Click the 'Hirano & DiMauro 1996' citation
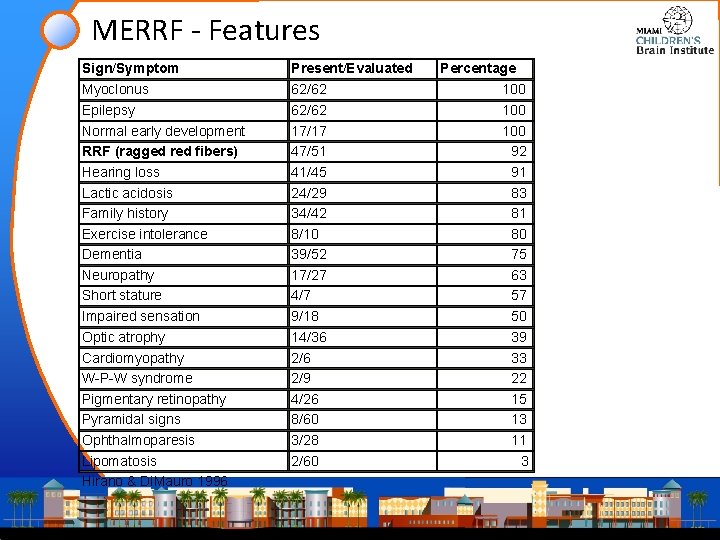 click(155, 481)
